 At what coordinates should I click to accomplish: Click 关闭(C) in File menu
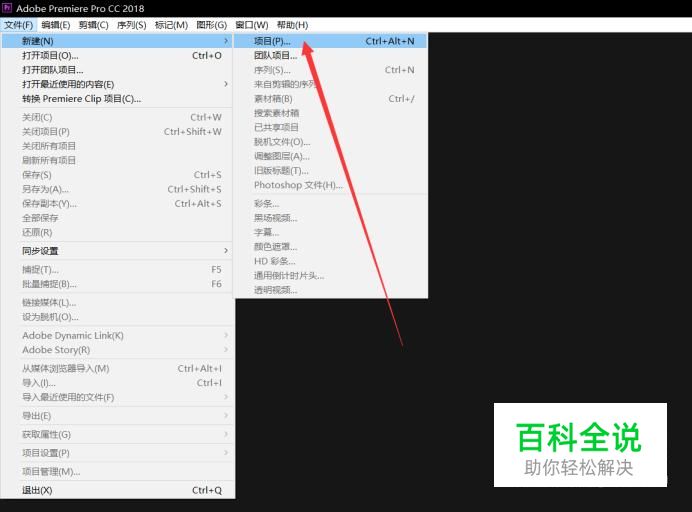[117, 117]
